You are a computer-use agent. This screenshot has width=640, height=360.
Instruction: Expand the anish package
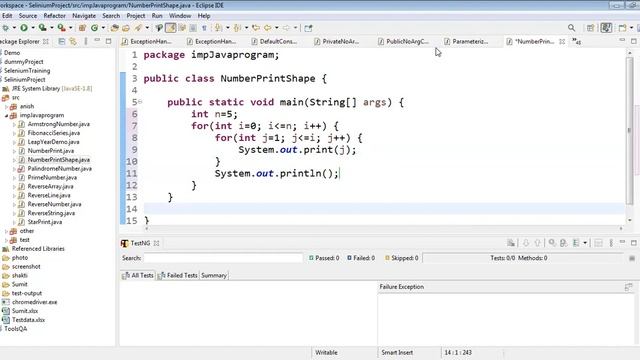coord(7,107)
